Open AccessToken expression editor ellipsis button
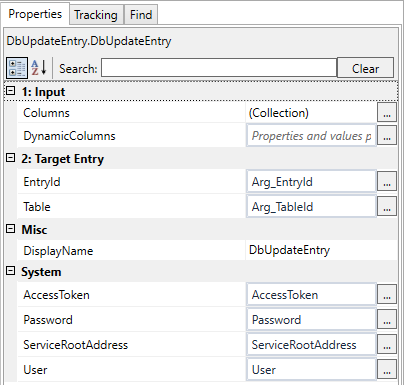 tap(387, 294)
